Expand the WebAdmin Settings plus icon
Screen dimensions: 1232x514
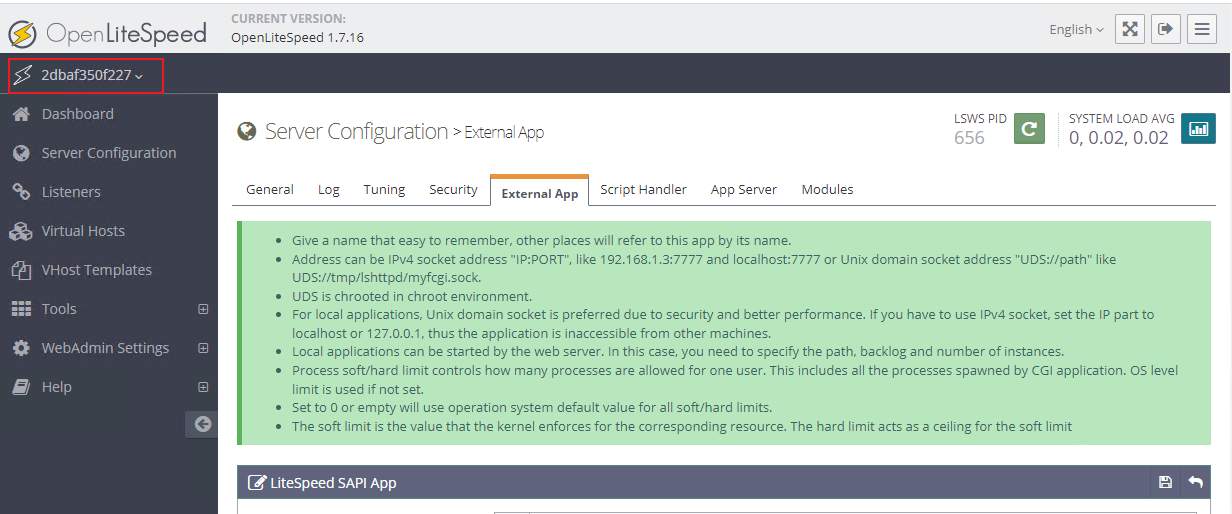203,348
